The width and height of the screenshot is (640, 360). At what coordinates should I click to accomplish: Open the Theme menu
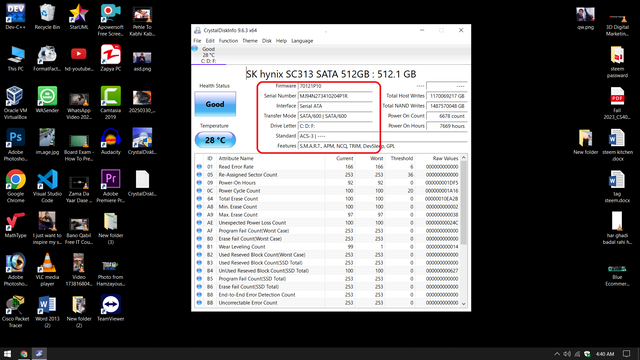point(250,41)
